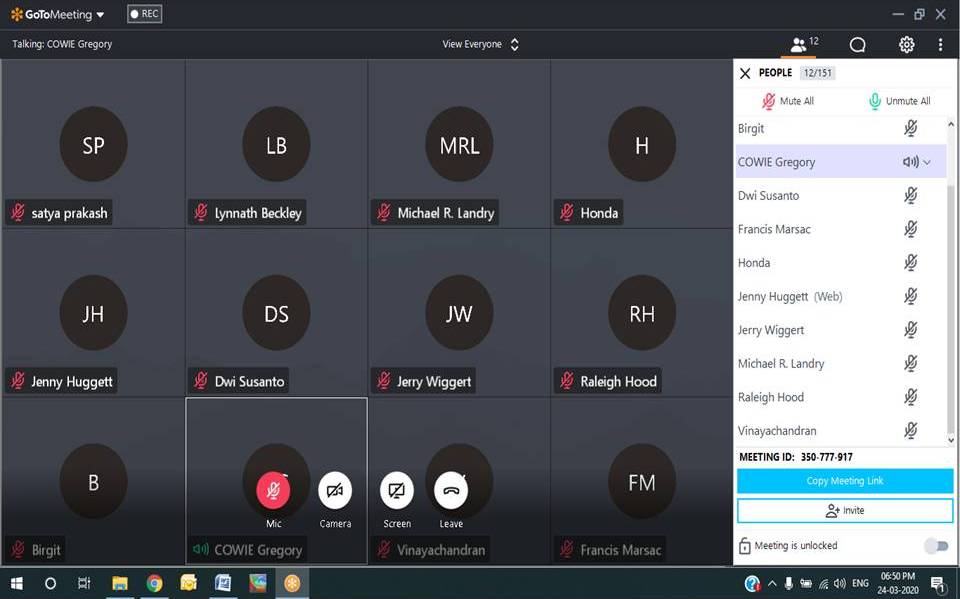
Task: Click the GoToMeeting taskbar icon
Action: [x=292, y=583]
